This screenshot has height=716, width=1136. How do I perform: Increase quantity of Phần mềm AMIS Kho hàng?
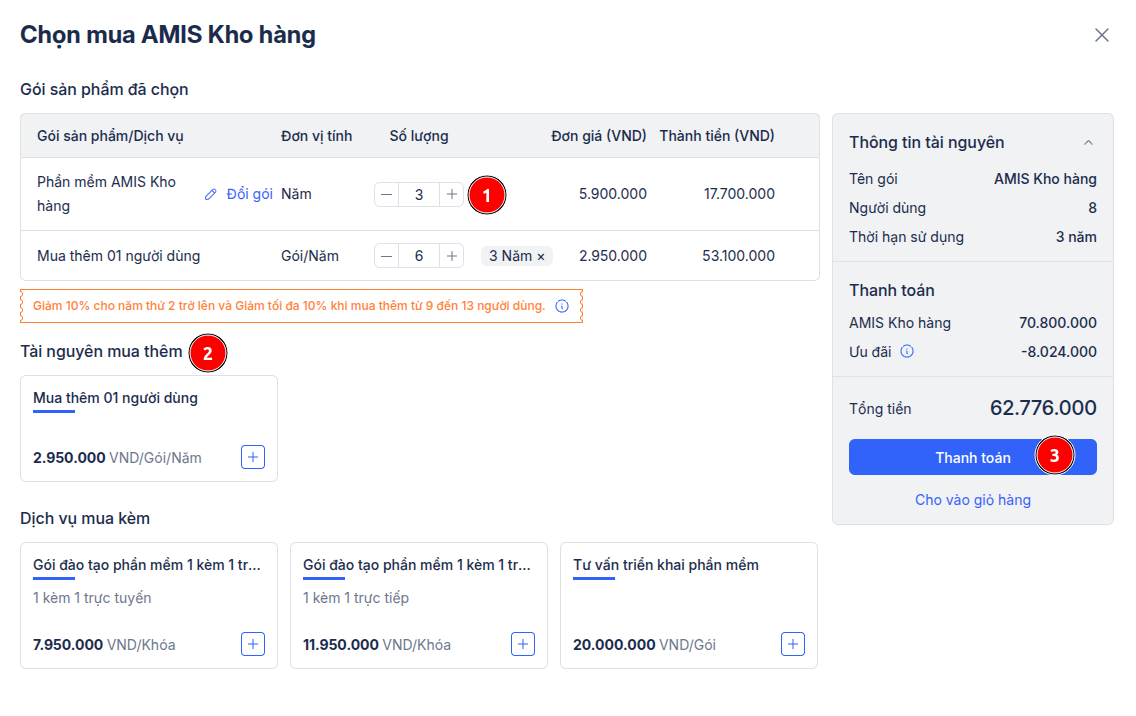pos(451,194)
